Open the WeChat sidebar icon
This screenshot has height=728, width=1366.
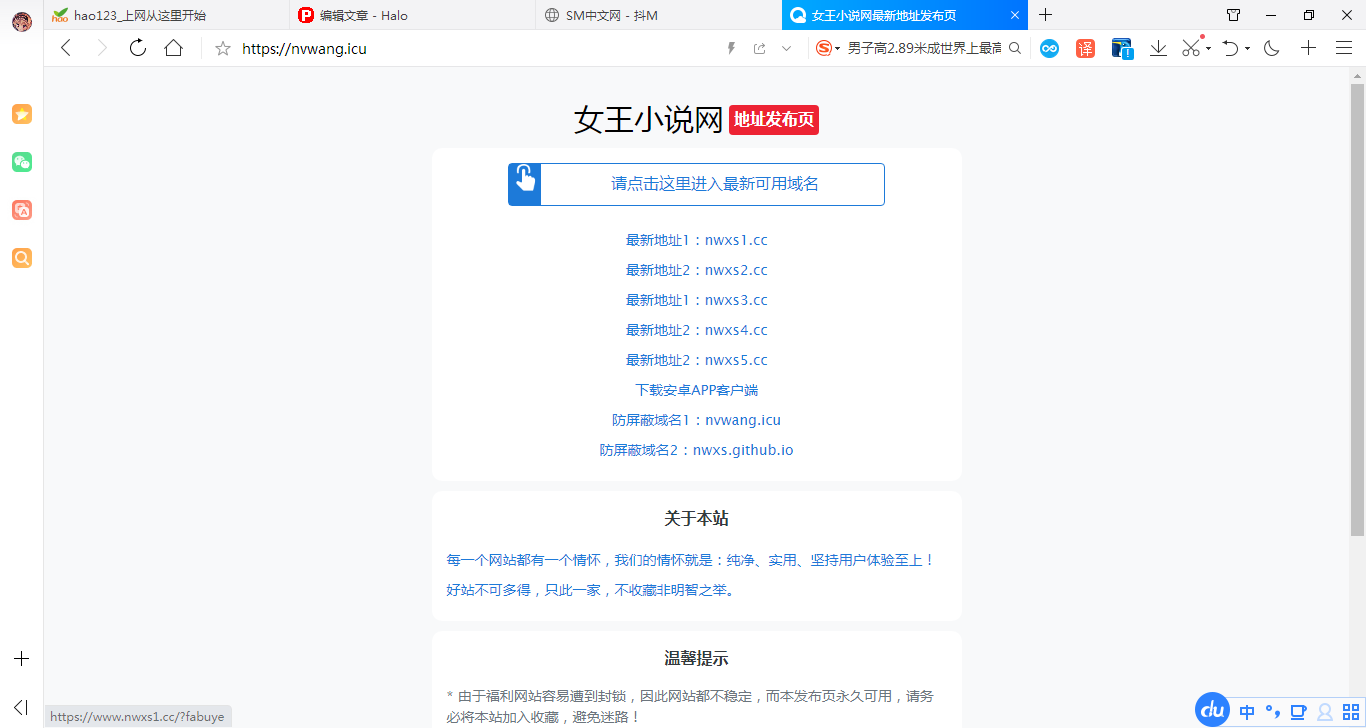click(x=22, y=162)
